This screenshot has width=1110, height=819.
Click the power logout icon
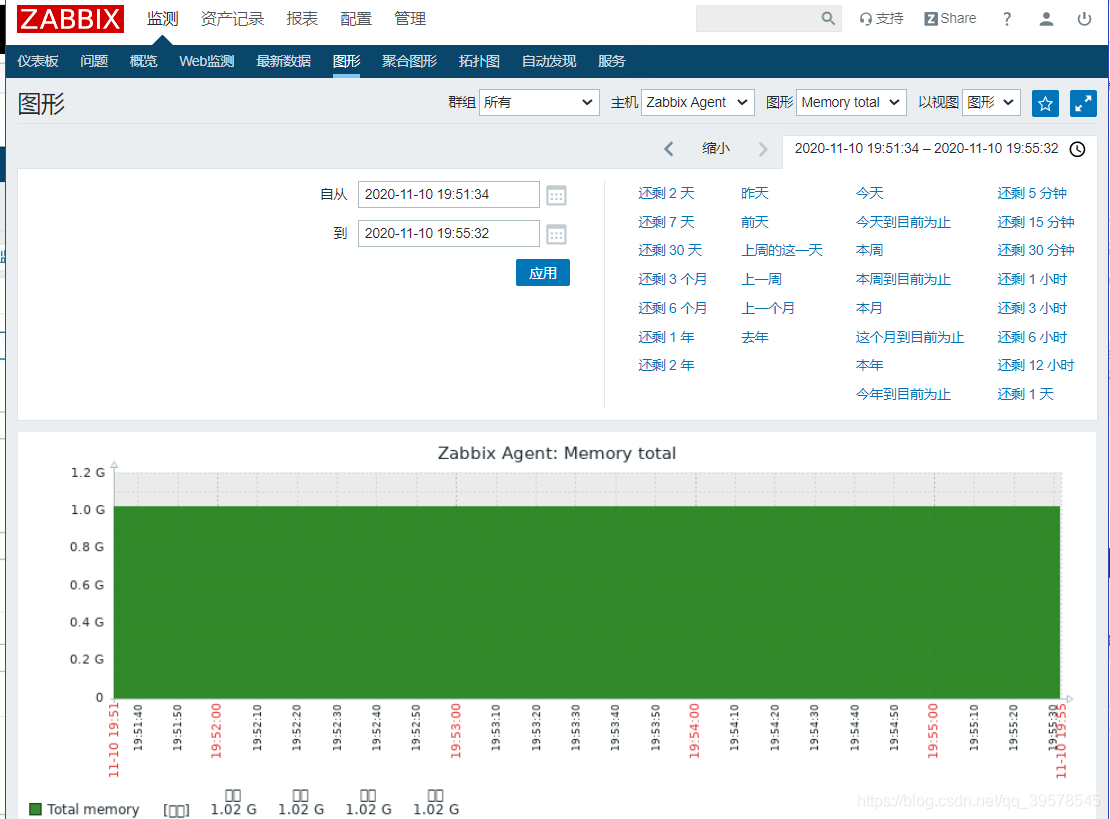pyautogui.click(x=1084, y=19)
